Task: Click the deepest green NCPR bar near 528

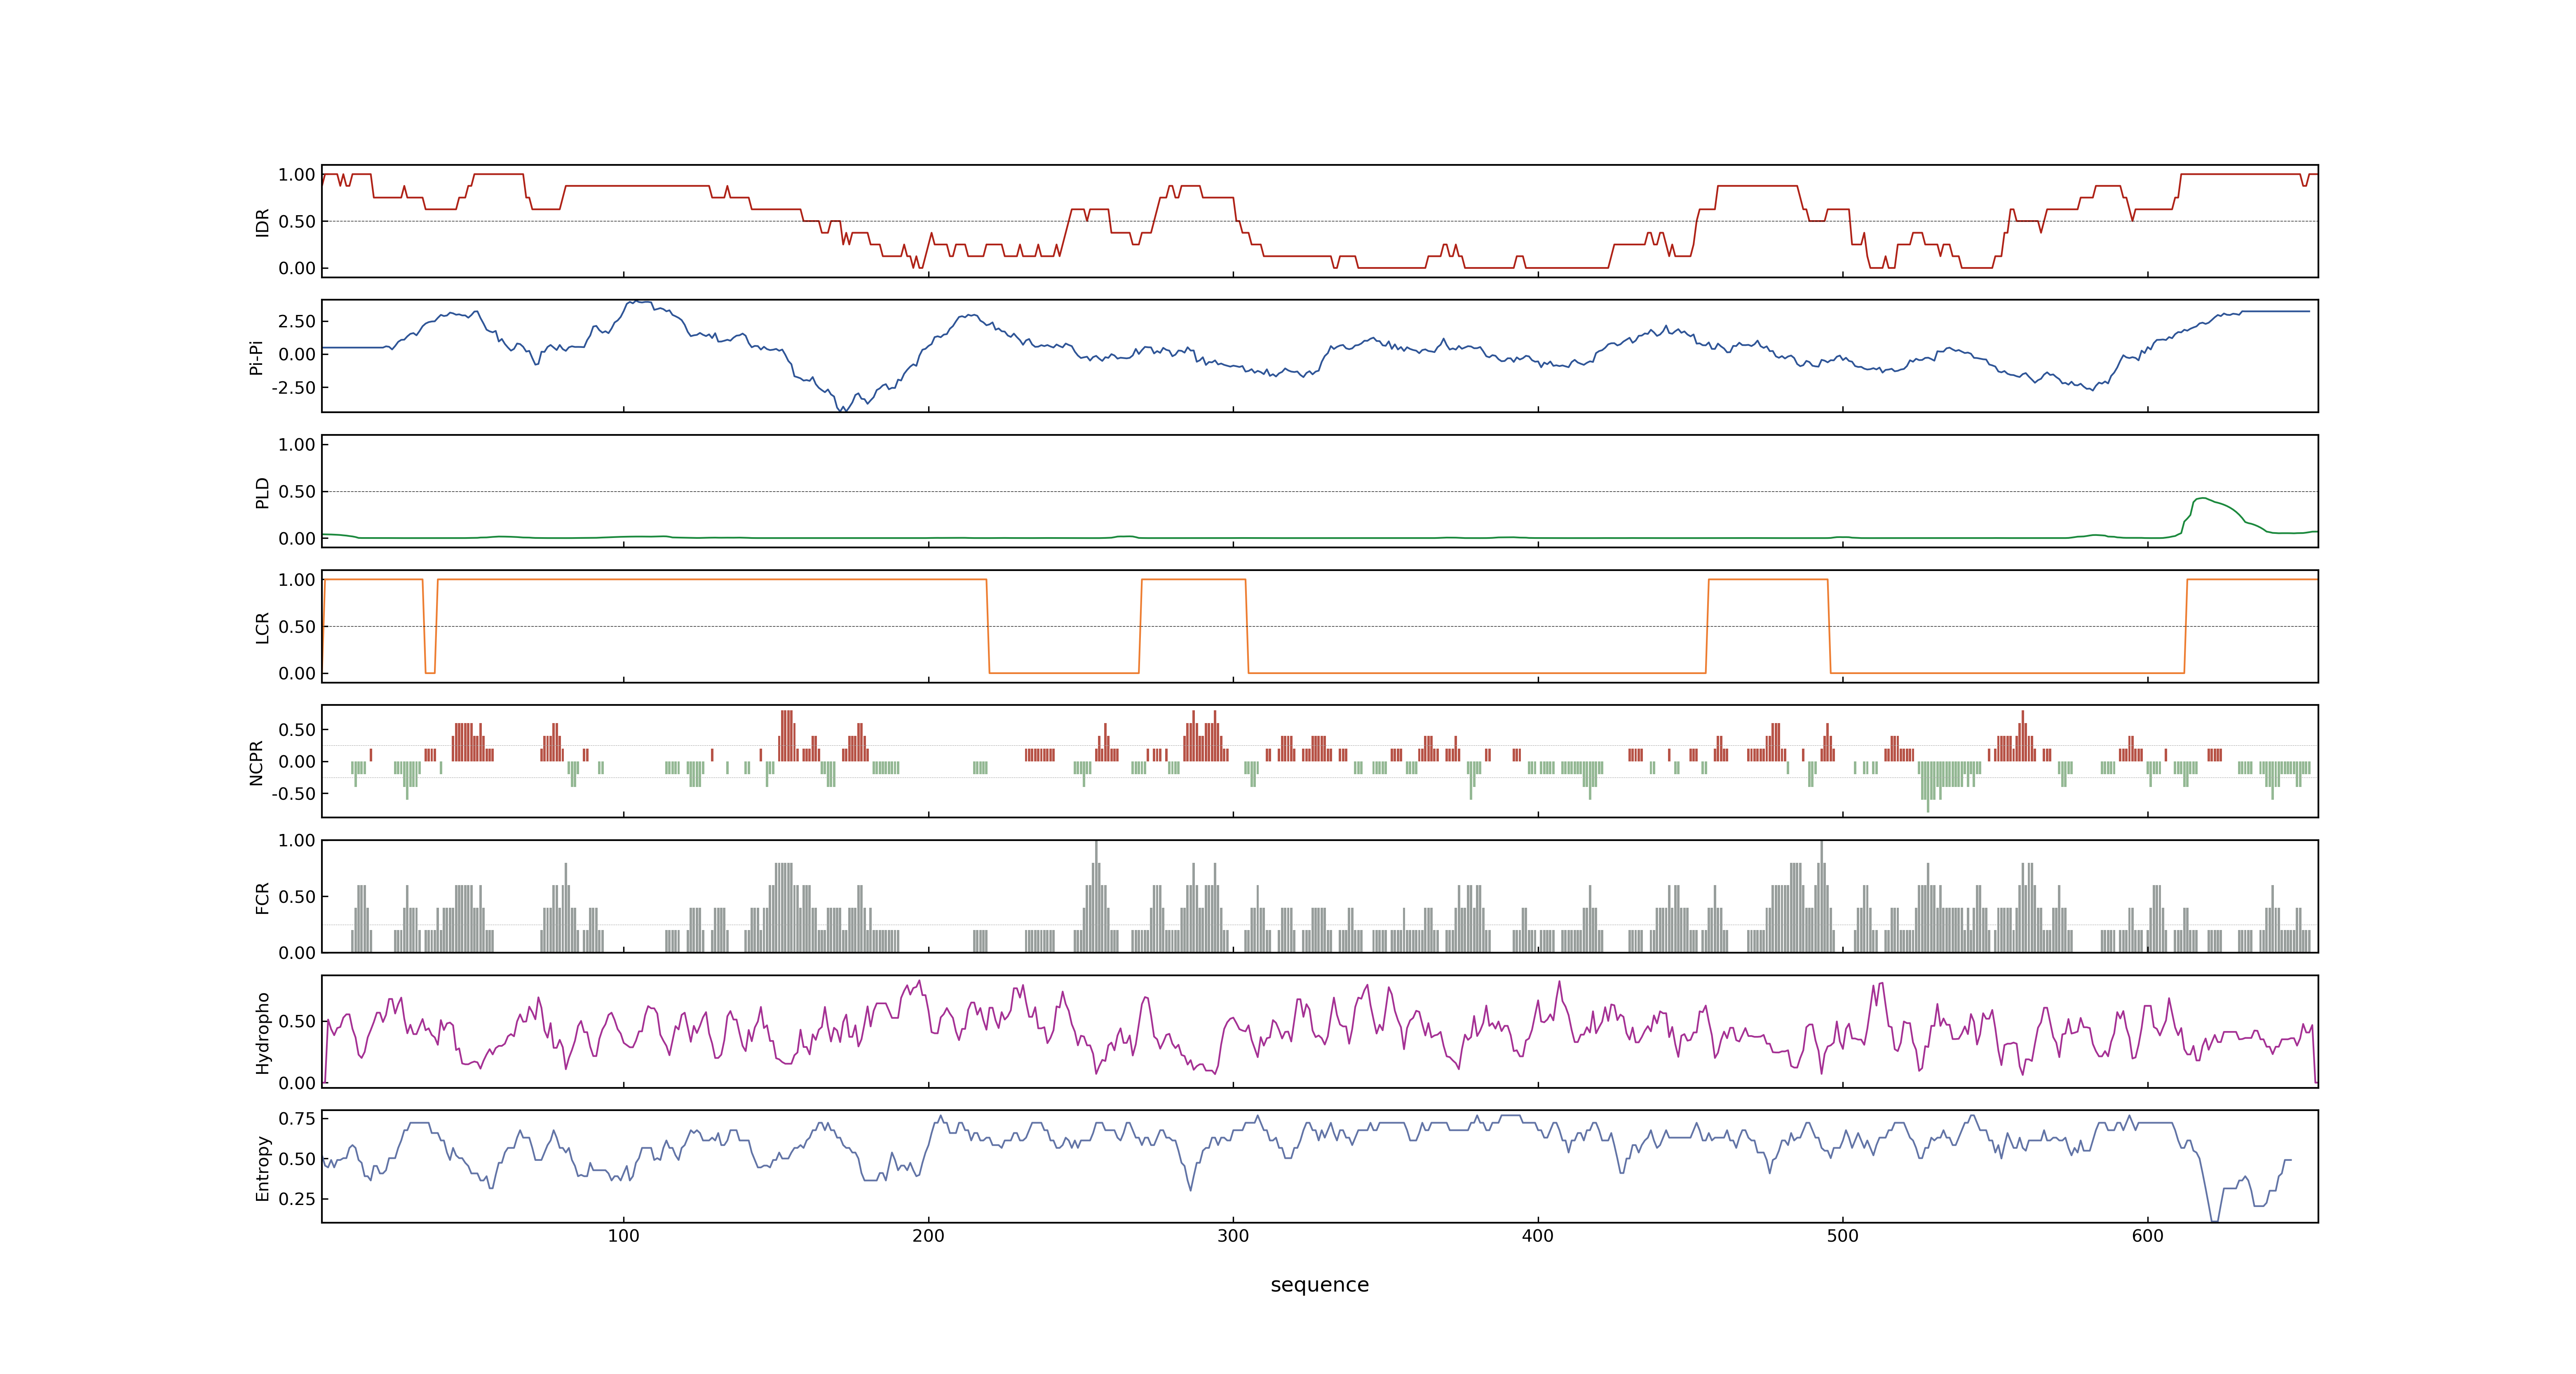Action: point(1928,786)
